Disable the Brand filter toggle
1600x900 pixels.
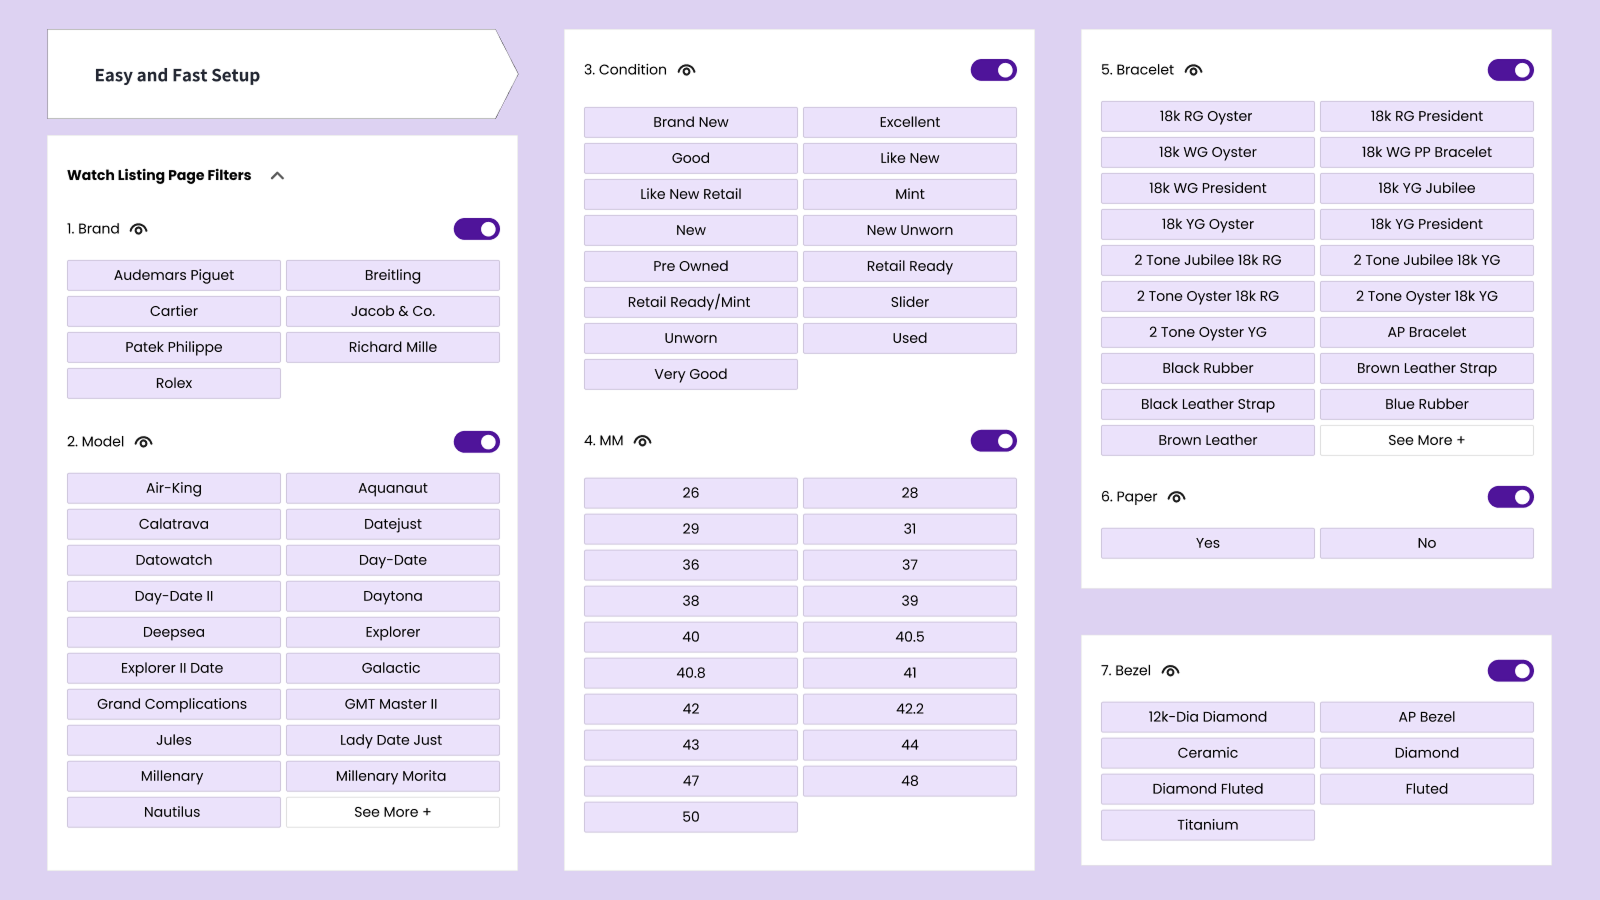click(x=477, y=228)
